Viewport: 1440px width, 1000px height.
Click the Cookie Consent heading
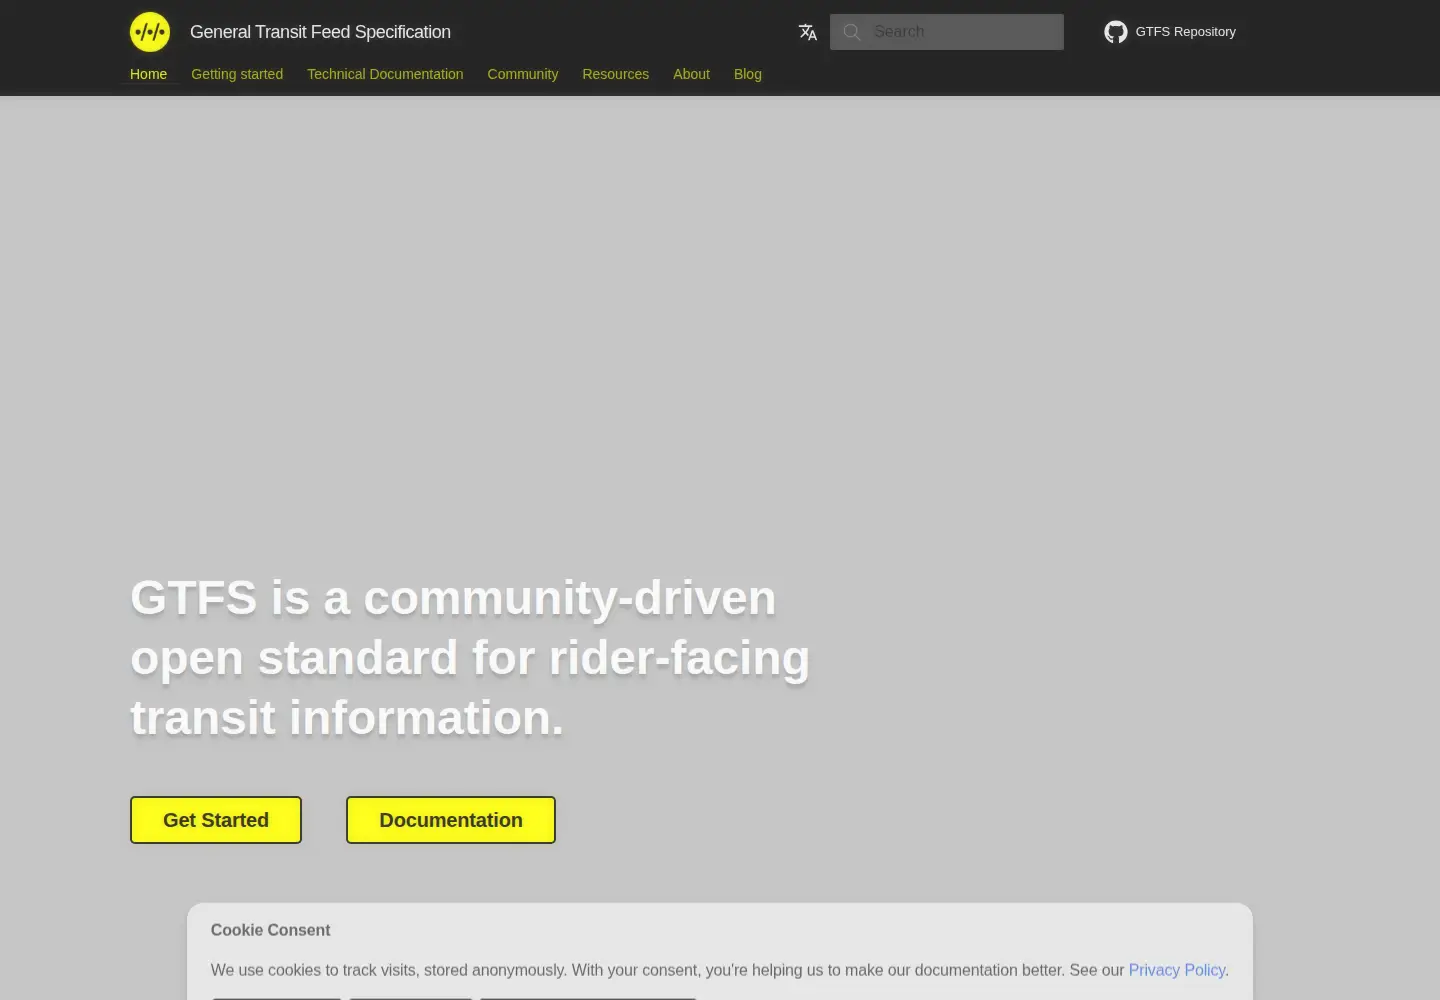tap(270, 930)
